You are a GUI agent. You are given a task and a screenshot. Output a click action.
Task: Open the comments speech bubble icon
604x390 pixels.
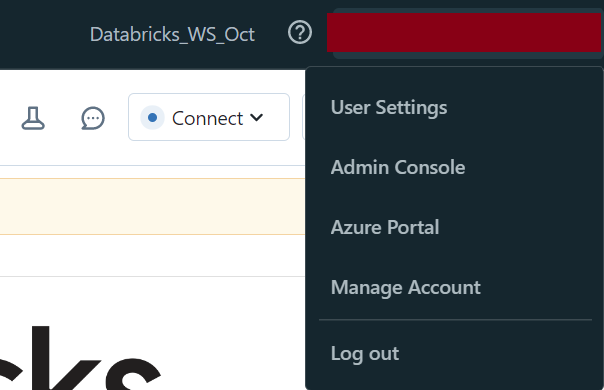coord(93,118)
